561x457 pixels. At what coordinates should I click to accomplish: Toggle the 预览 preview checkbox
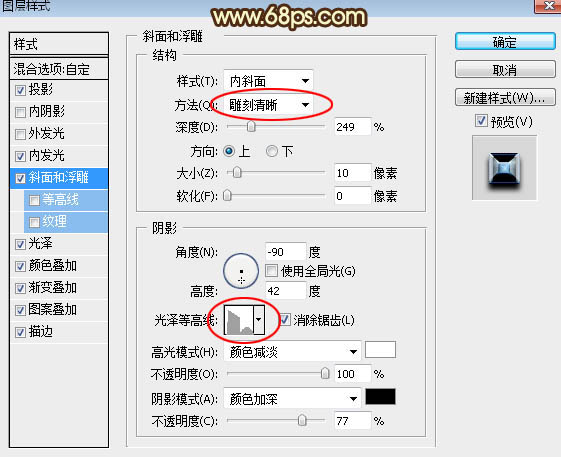pyautogui.click(x=482, y=121)
